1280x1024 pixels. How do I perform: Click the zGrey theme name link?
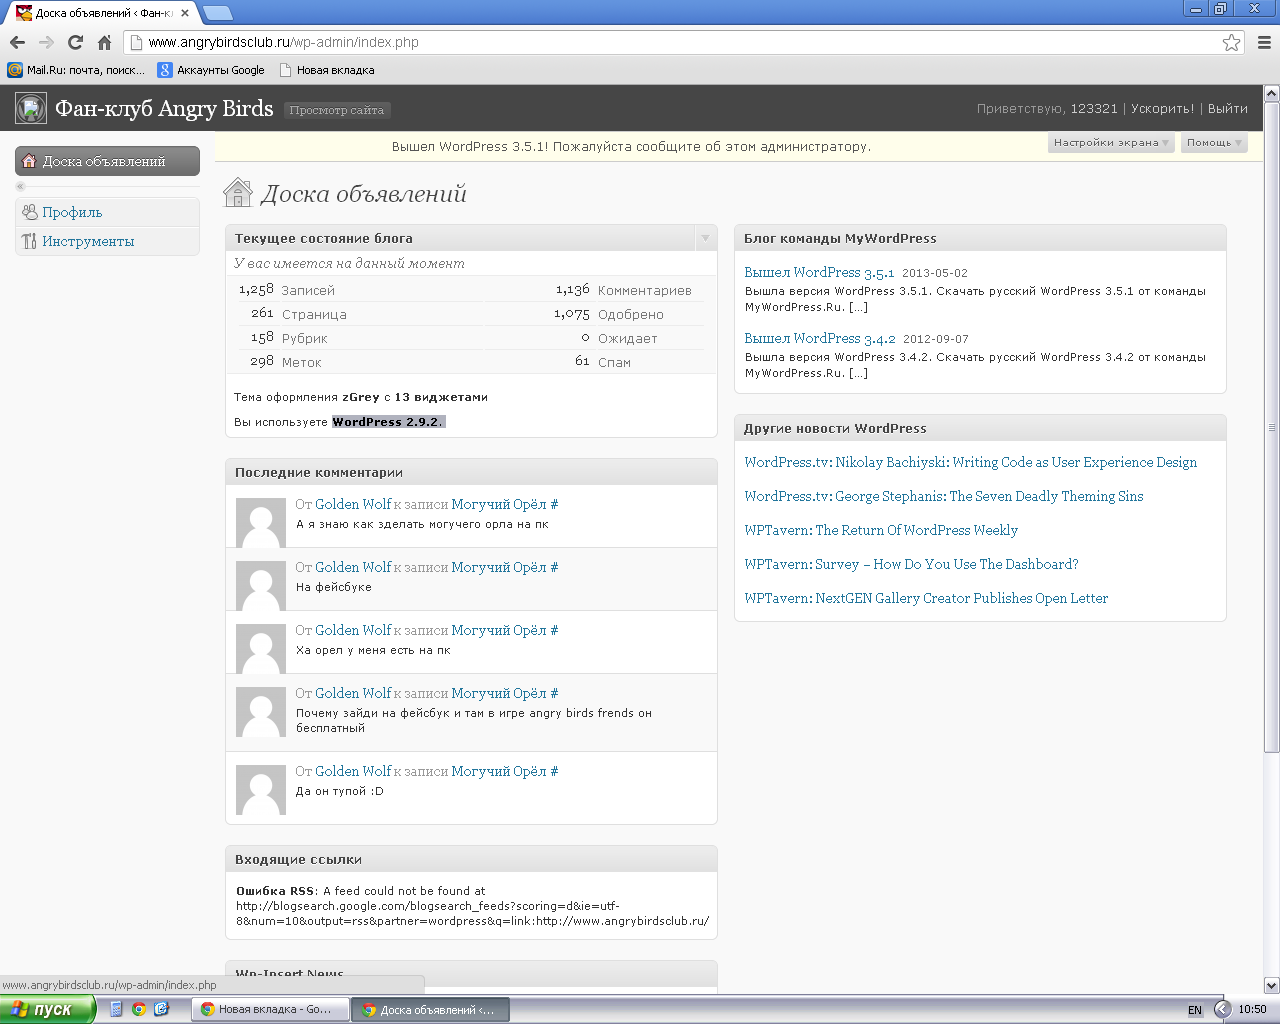tap(361, 397)
